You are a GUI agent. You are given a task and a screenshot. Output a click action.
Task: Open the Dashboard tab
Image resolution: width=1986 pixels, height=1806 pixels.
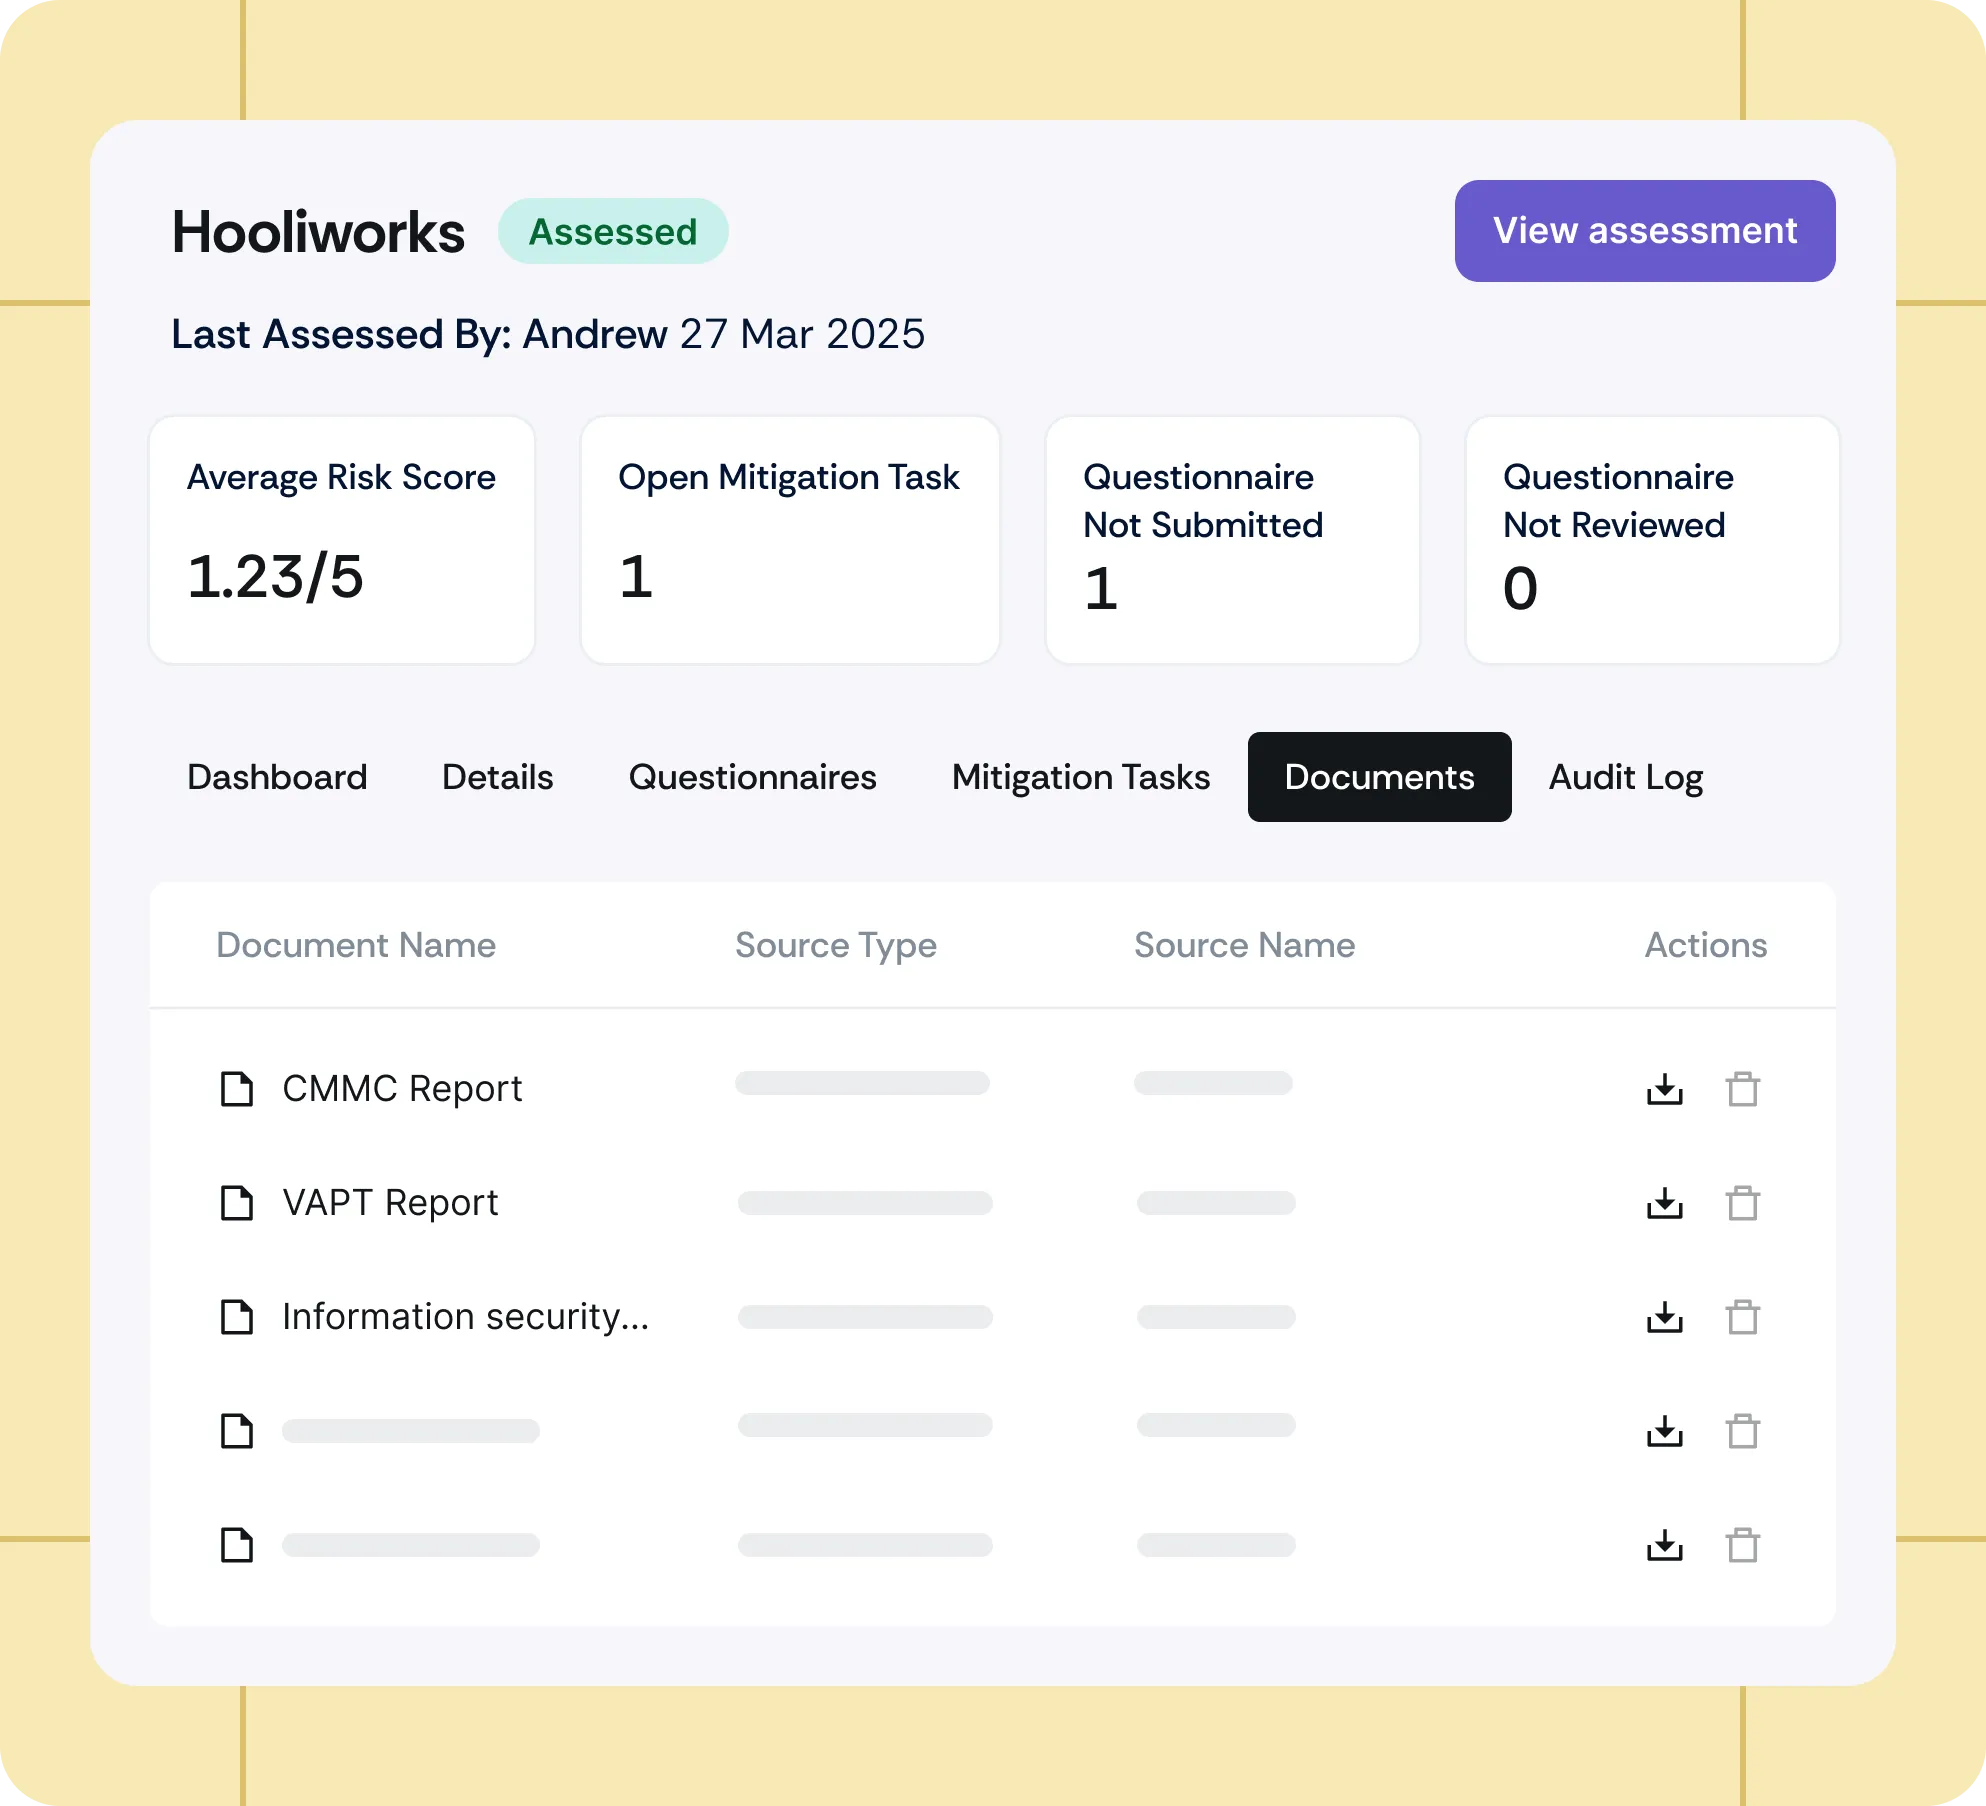(277, 777)
